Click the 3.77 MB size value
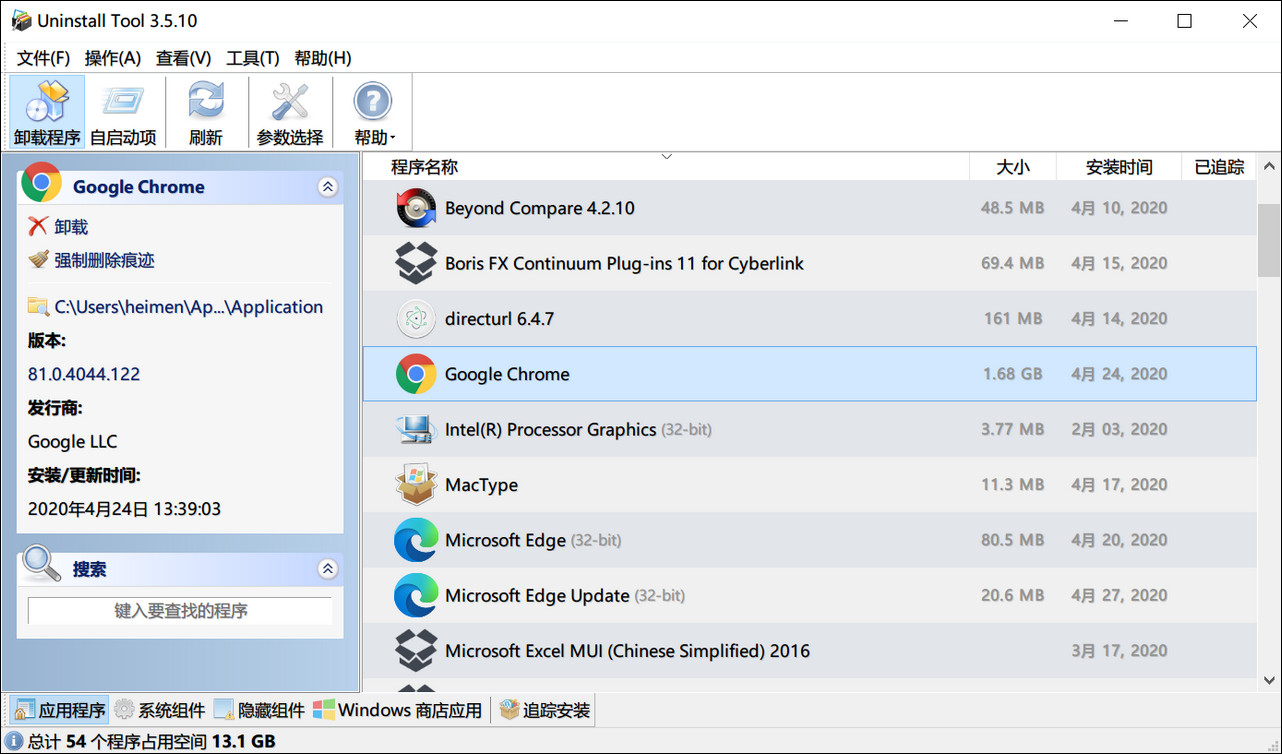Screen dimensions: 1282x754 point(1012,429)
